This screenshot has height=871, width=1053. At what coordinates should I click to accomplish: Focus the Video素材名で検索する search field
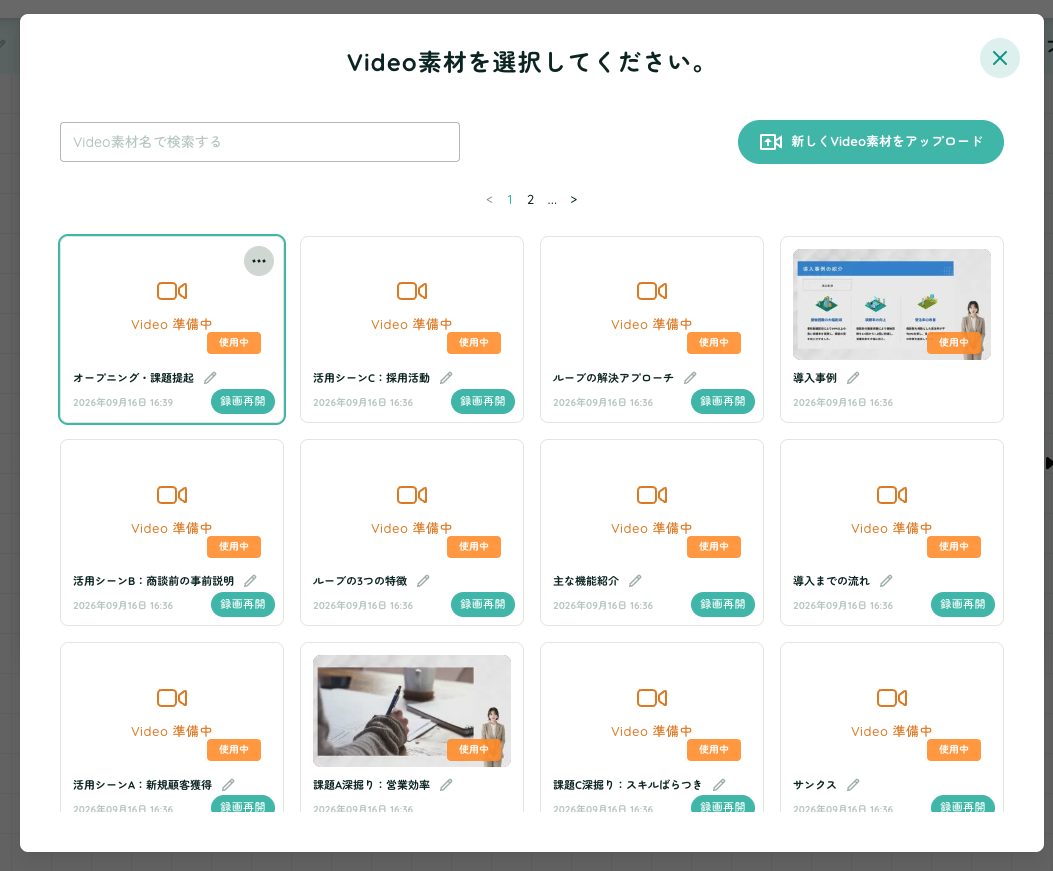coord(260,142)
